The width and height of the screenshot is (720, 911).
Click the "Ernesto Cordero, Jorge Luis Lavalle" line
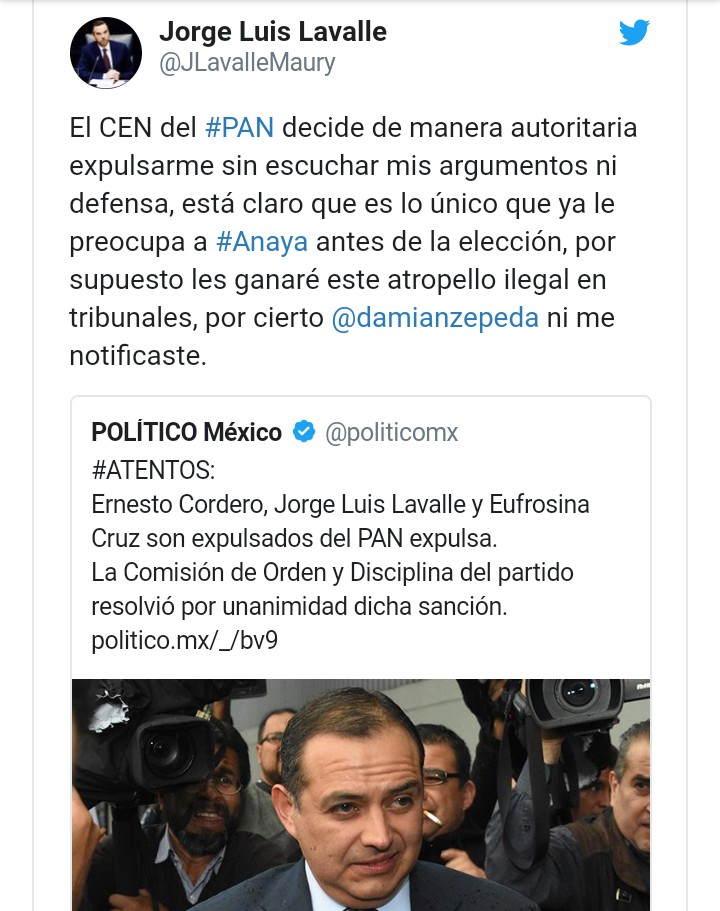[340, 504]
